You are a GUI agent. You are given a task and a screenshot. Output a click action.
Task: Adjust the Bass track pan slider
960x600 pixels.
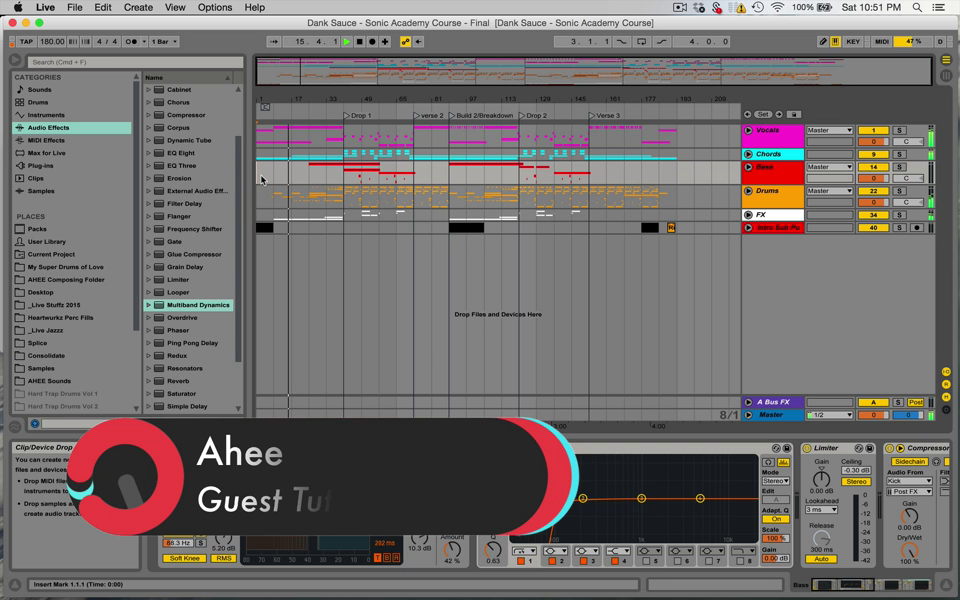tap(907, 178)
